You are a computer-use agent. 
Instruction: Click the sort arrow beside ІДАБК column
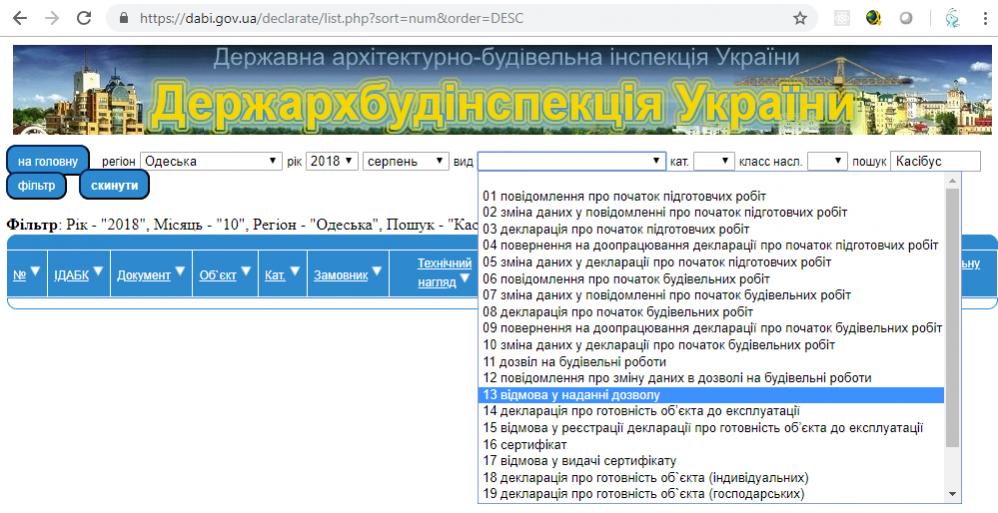coord(97,271)
